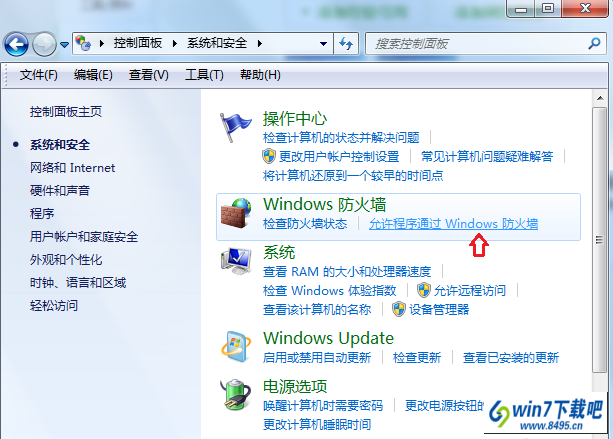Open 轻松访问 category
613x439 pixels.
(x=54, y=306)
